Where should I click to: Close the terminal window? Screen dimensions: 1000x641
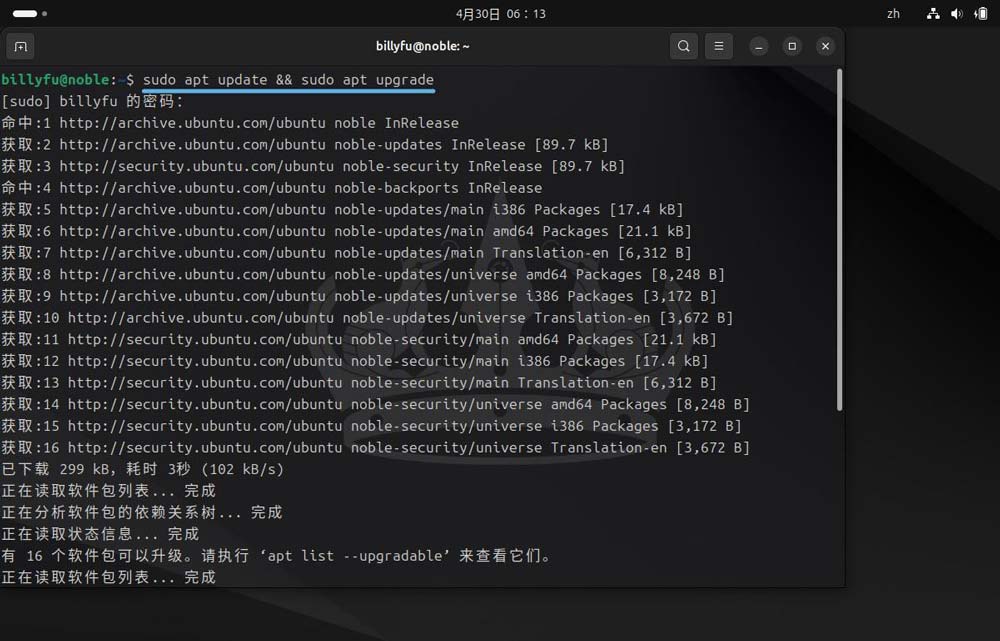pyautogui.click(x=825, y=46)
